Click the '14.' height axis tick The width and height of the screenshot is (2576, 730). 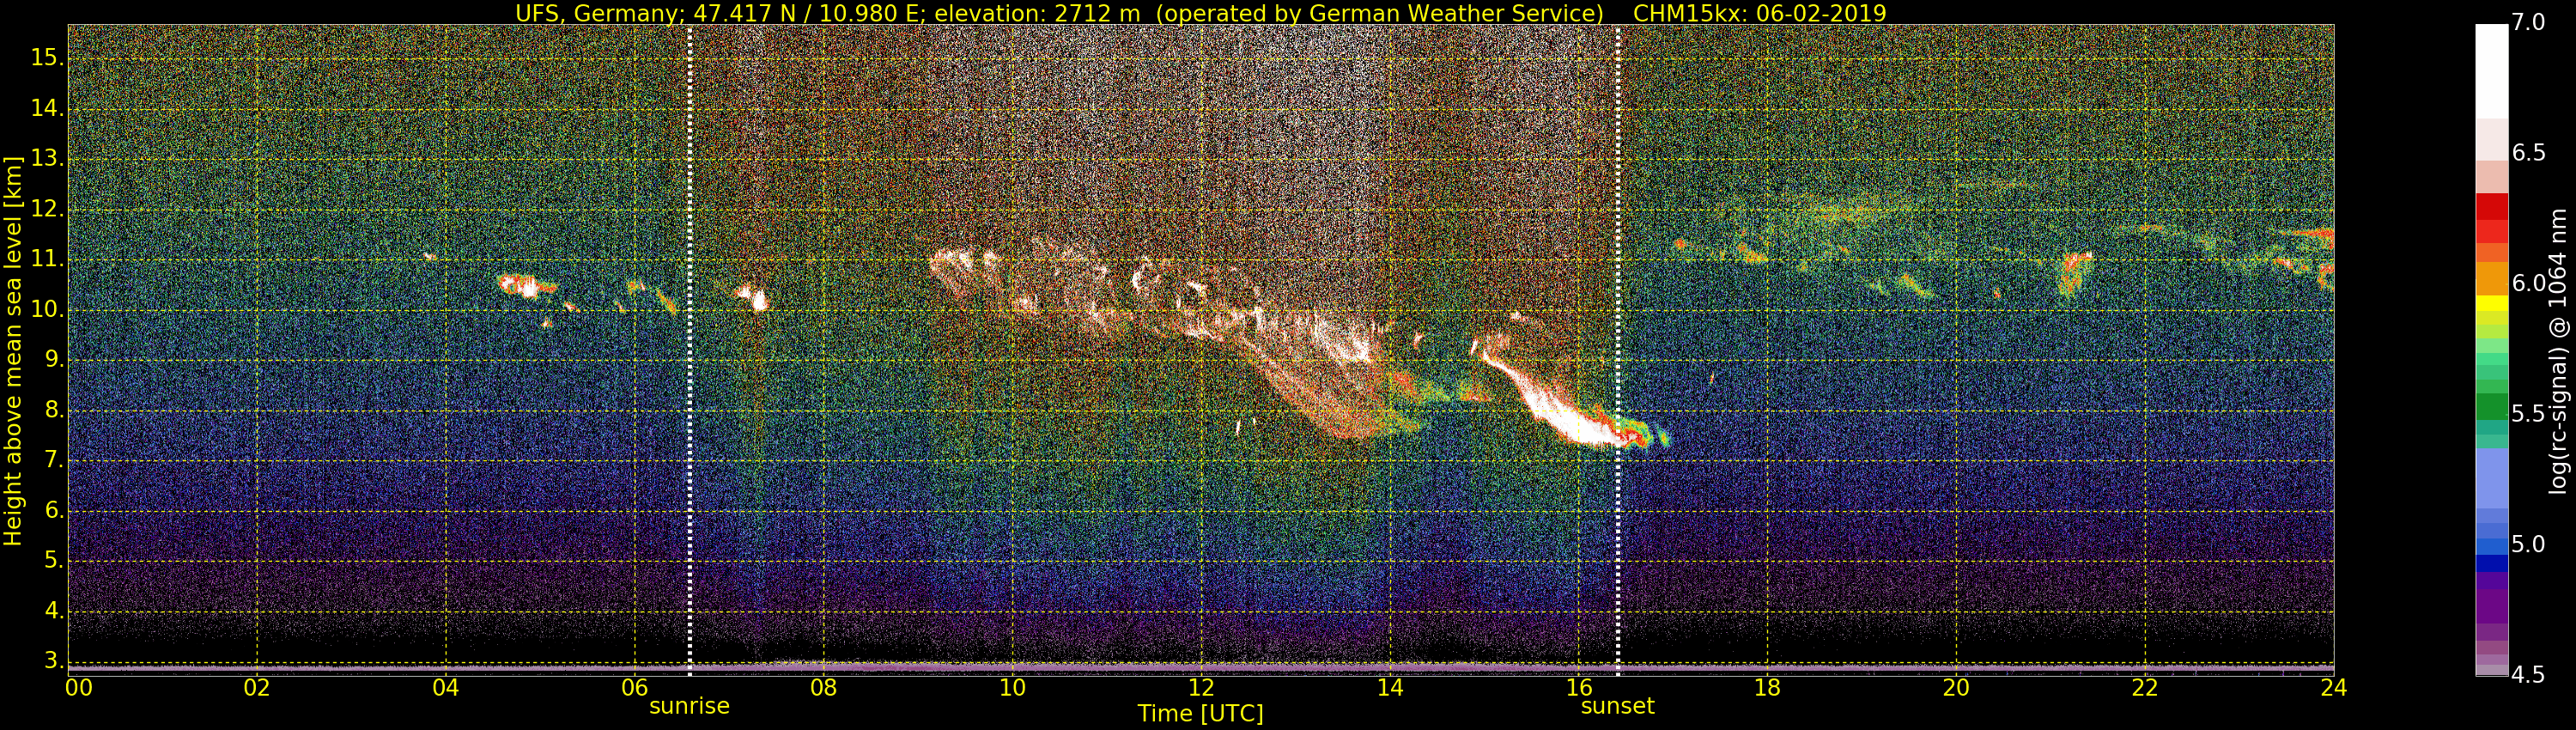click(47, 108)
